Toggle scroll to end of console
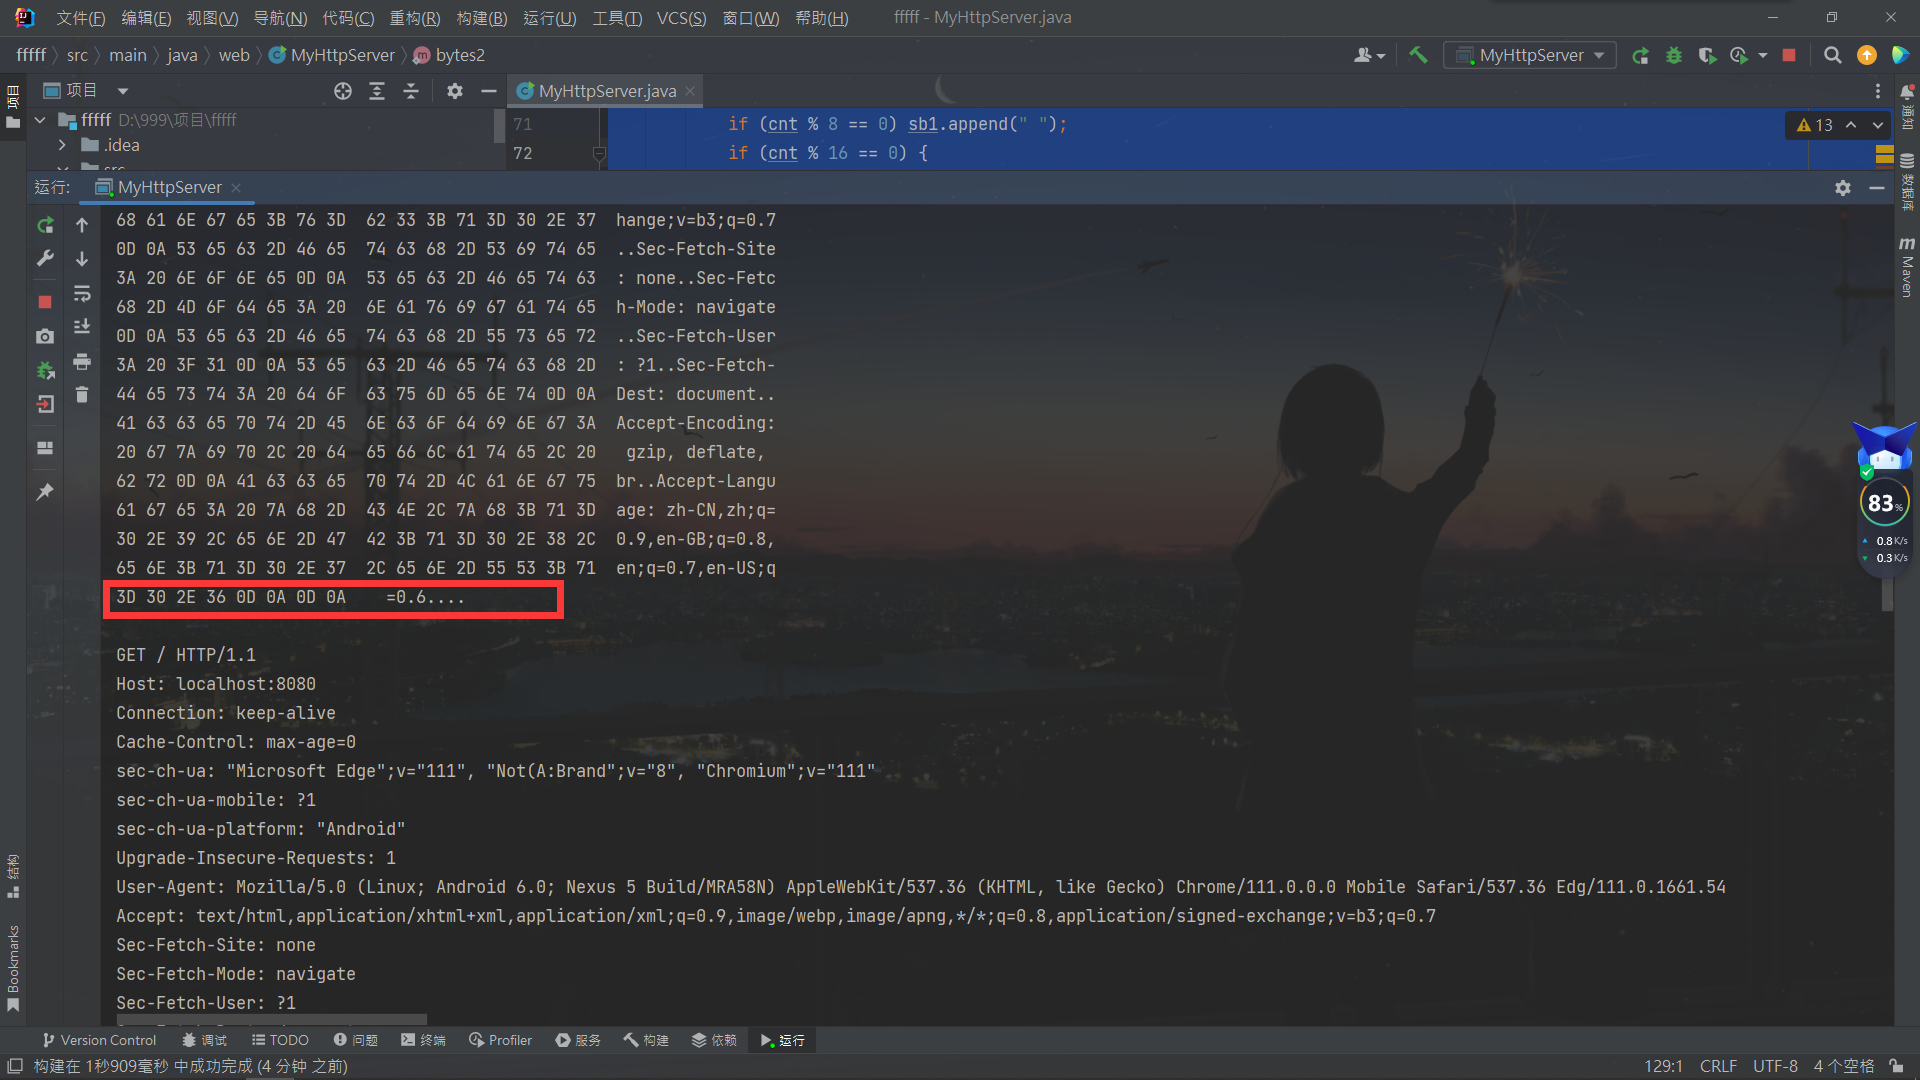 coord(82,327)
